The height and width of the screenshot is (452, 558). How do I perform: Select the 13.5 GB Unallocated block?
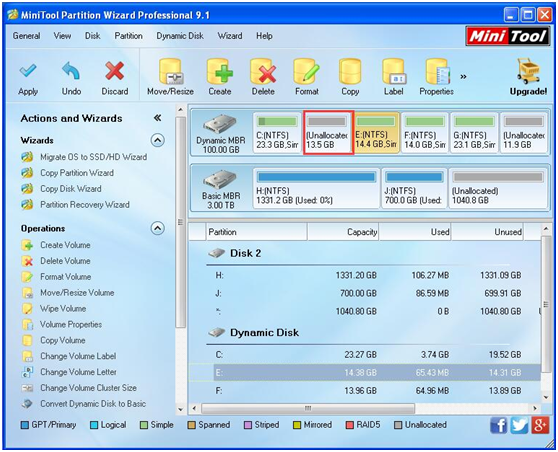[328, 133]
